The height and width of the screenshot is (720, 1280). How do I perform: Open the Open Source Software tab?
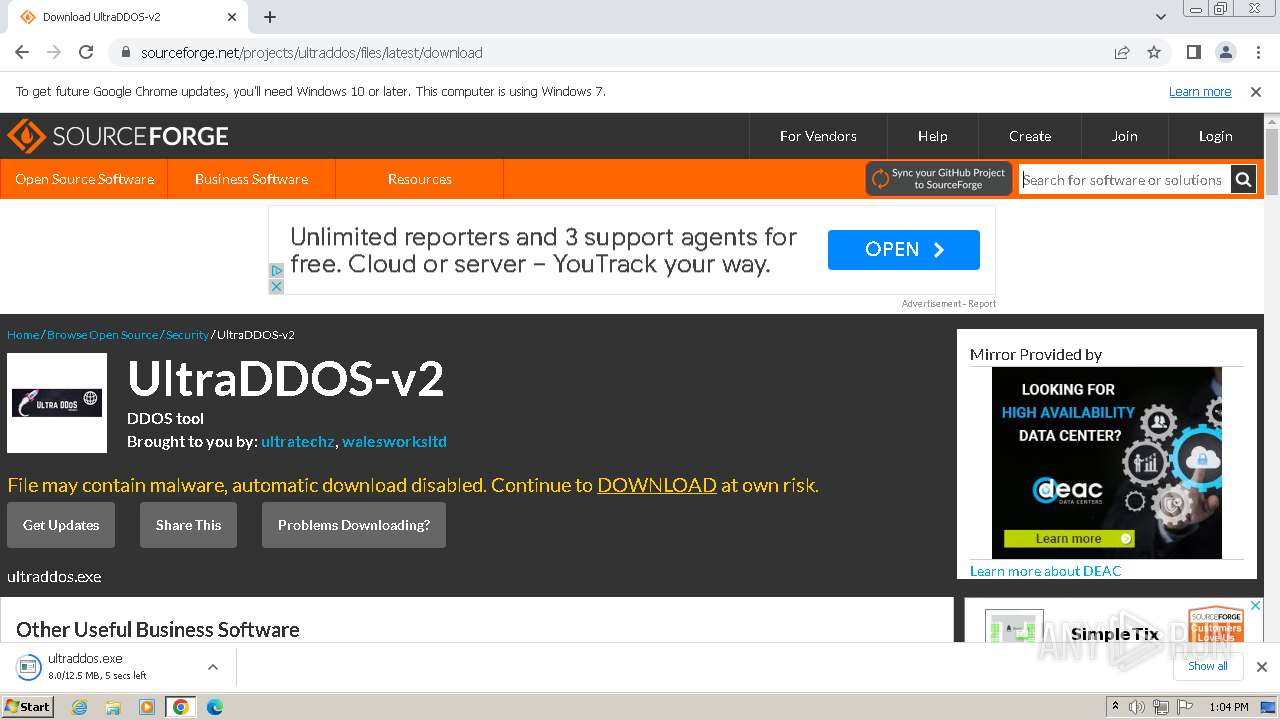click(x=84, y=179)
